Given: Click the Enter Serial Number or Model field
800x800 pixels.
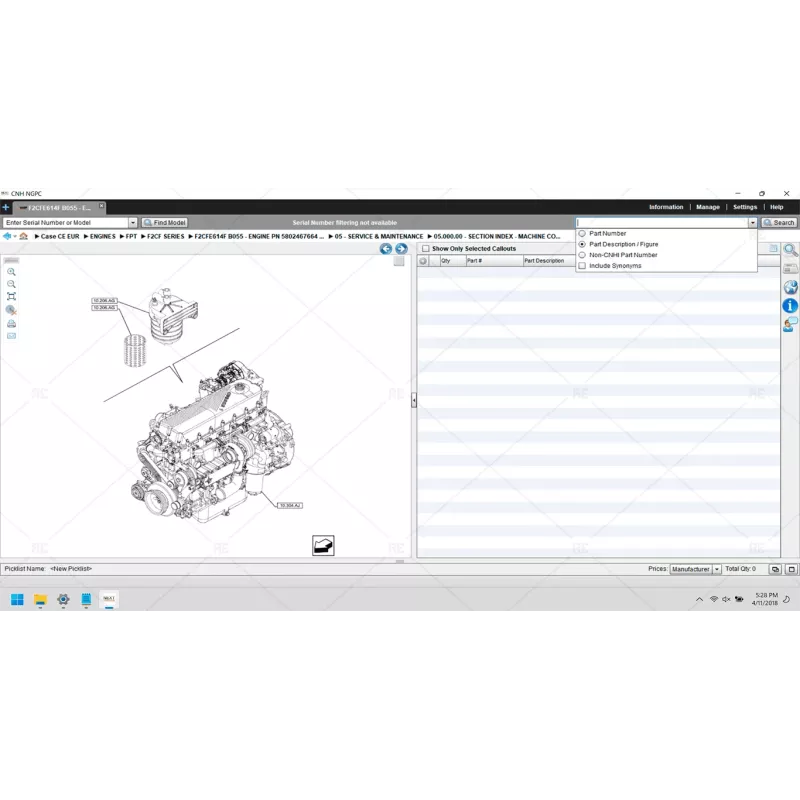Looking at the screenshot, I should pos(63,222).
